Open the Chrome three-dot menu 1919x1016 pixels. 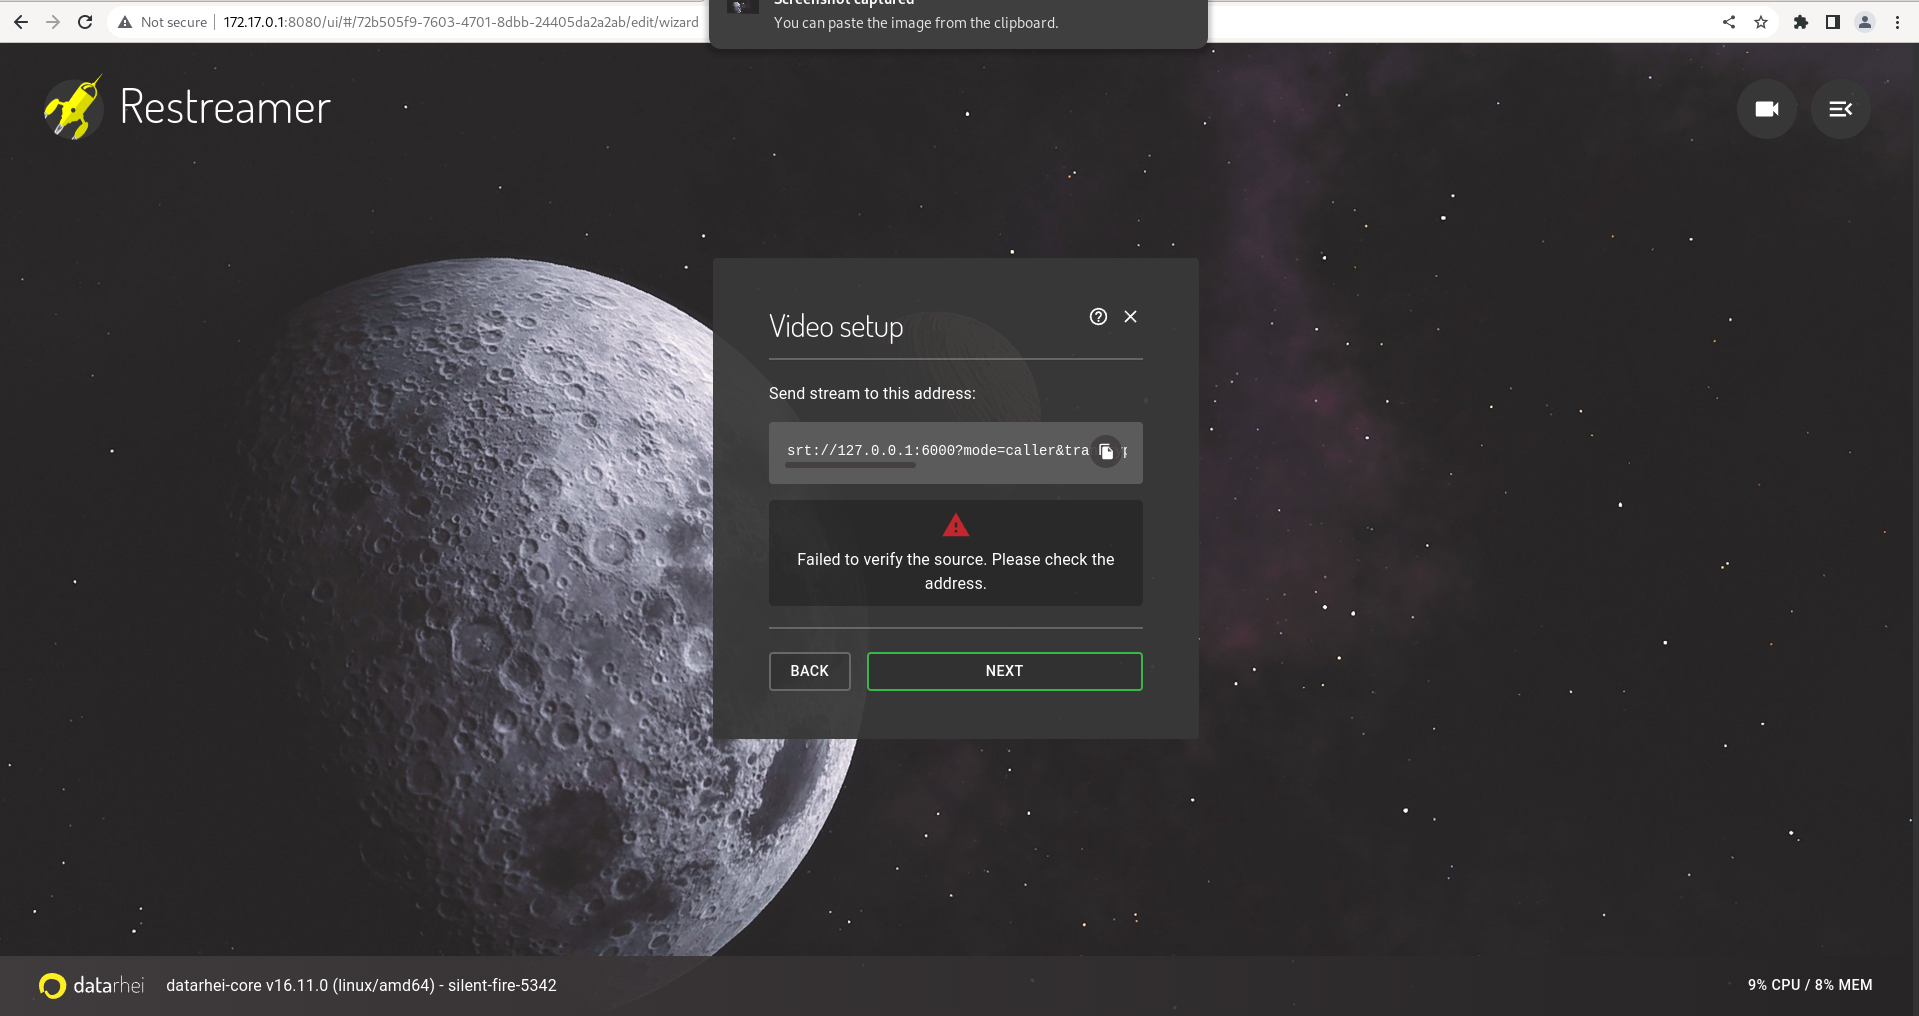[1899, 21]
